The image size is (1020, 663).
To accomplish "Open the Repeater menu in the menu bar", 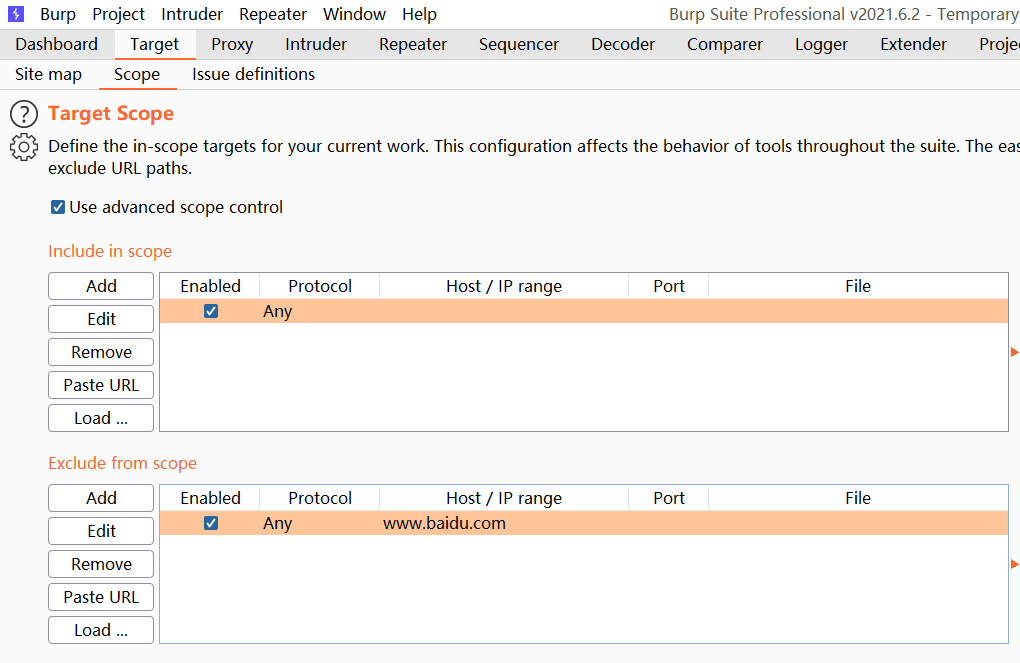I will coord(273,14).
